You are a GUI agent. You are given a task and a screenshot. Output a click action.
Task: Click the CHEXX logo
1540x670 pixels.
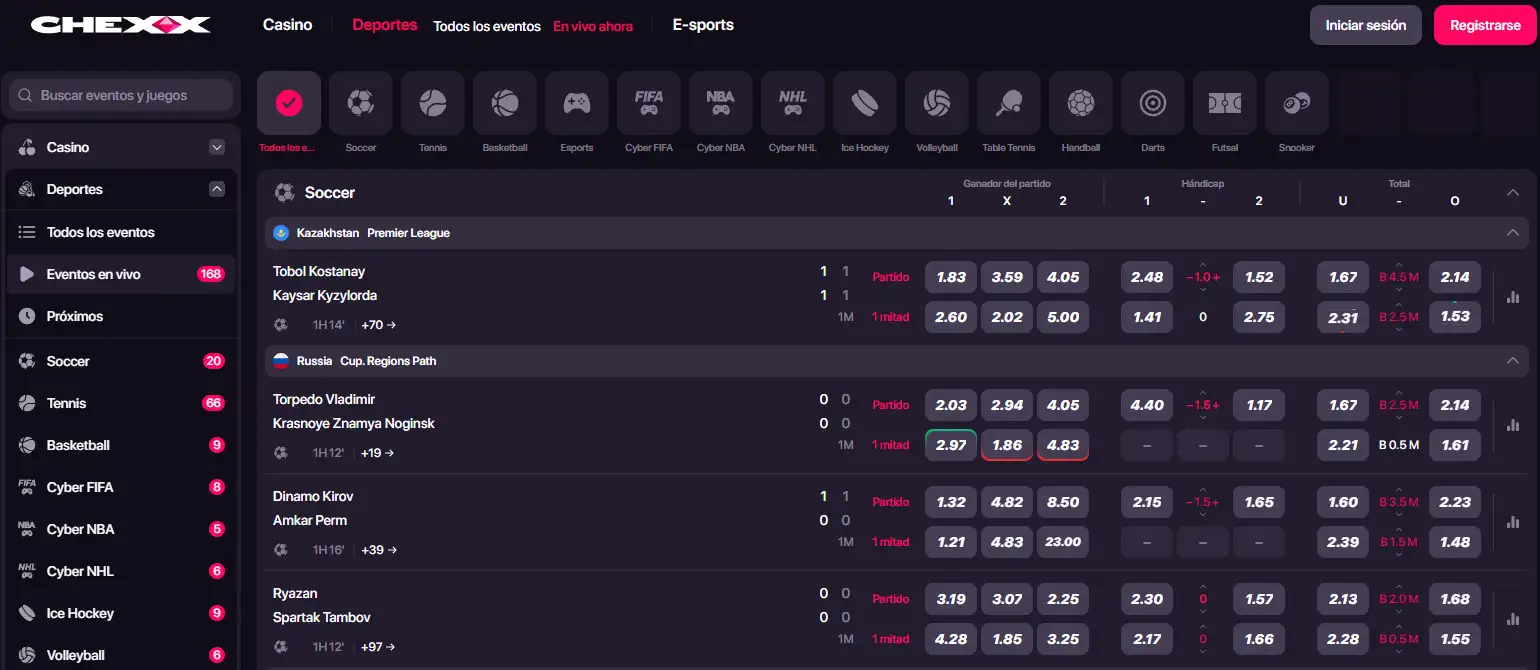coord(120,25)
